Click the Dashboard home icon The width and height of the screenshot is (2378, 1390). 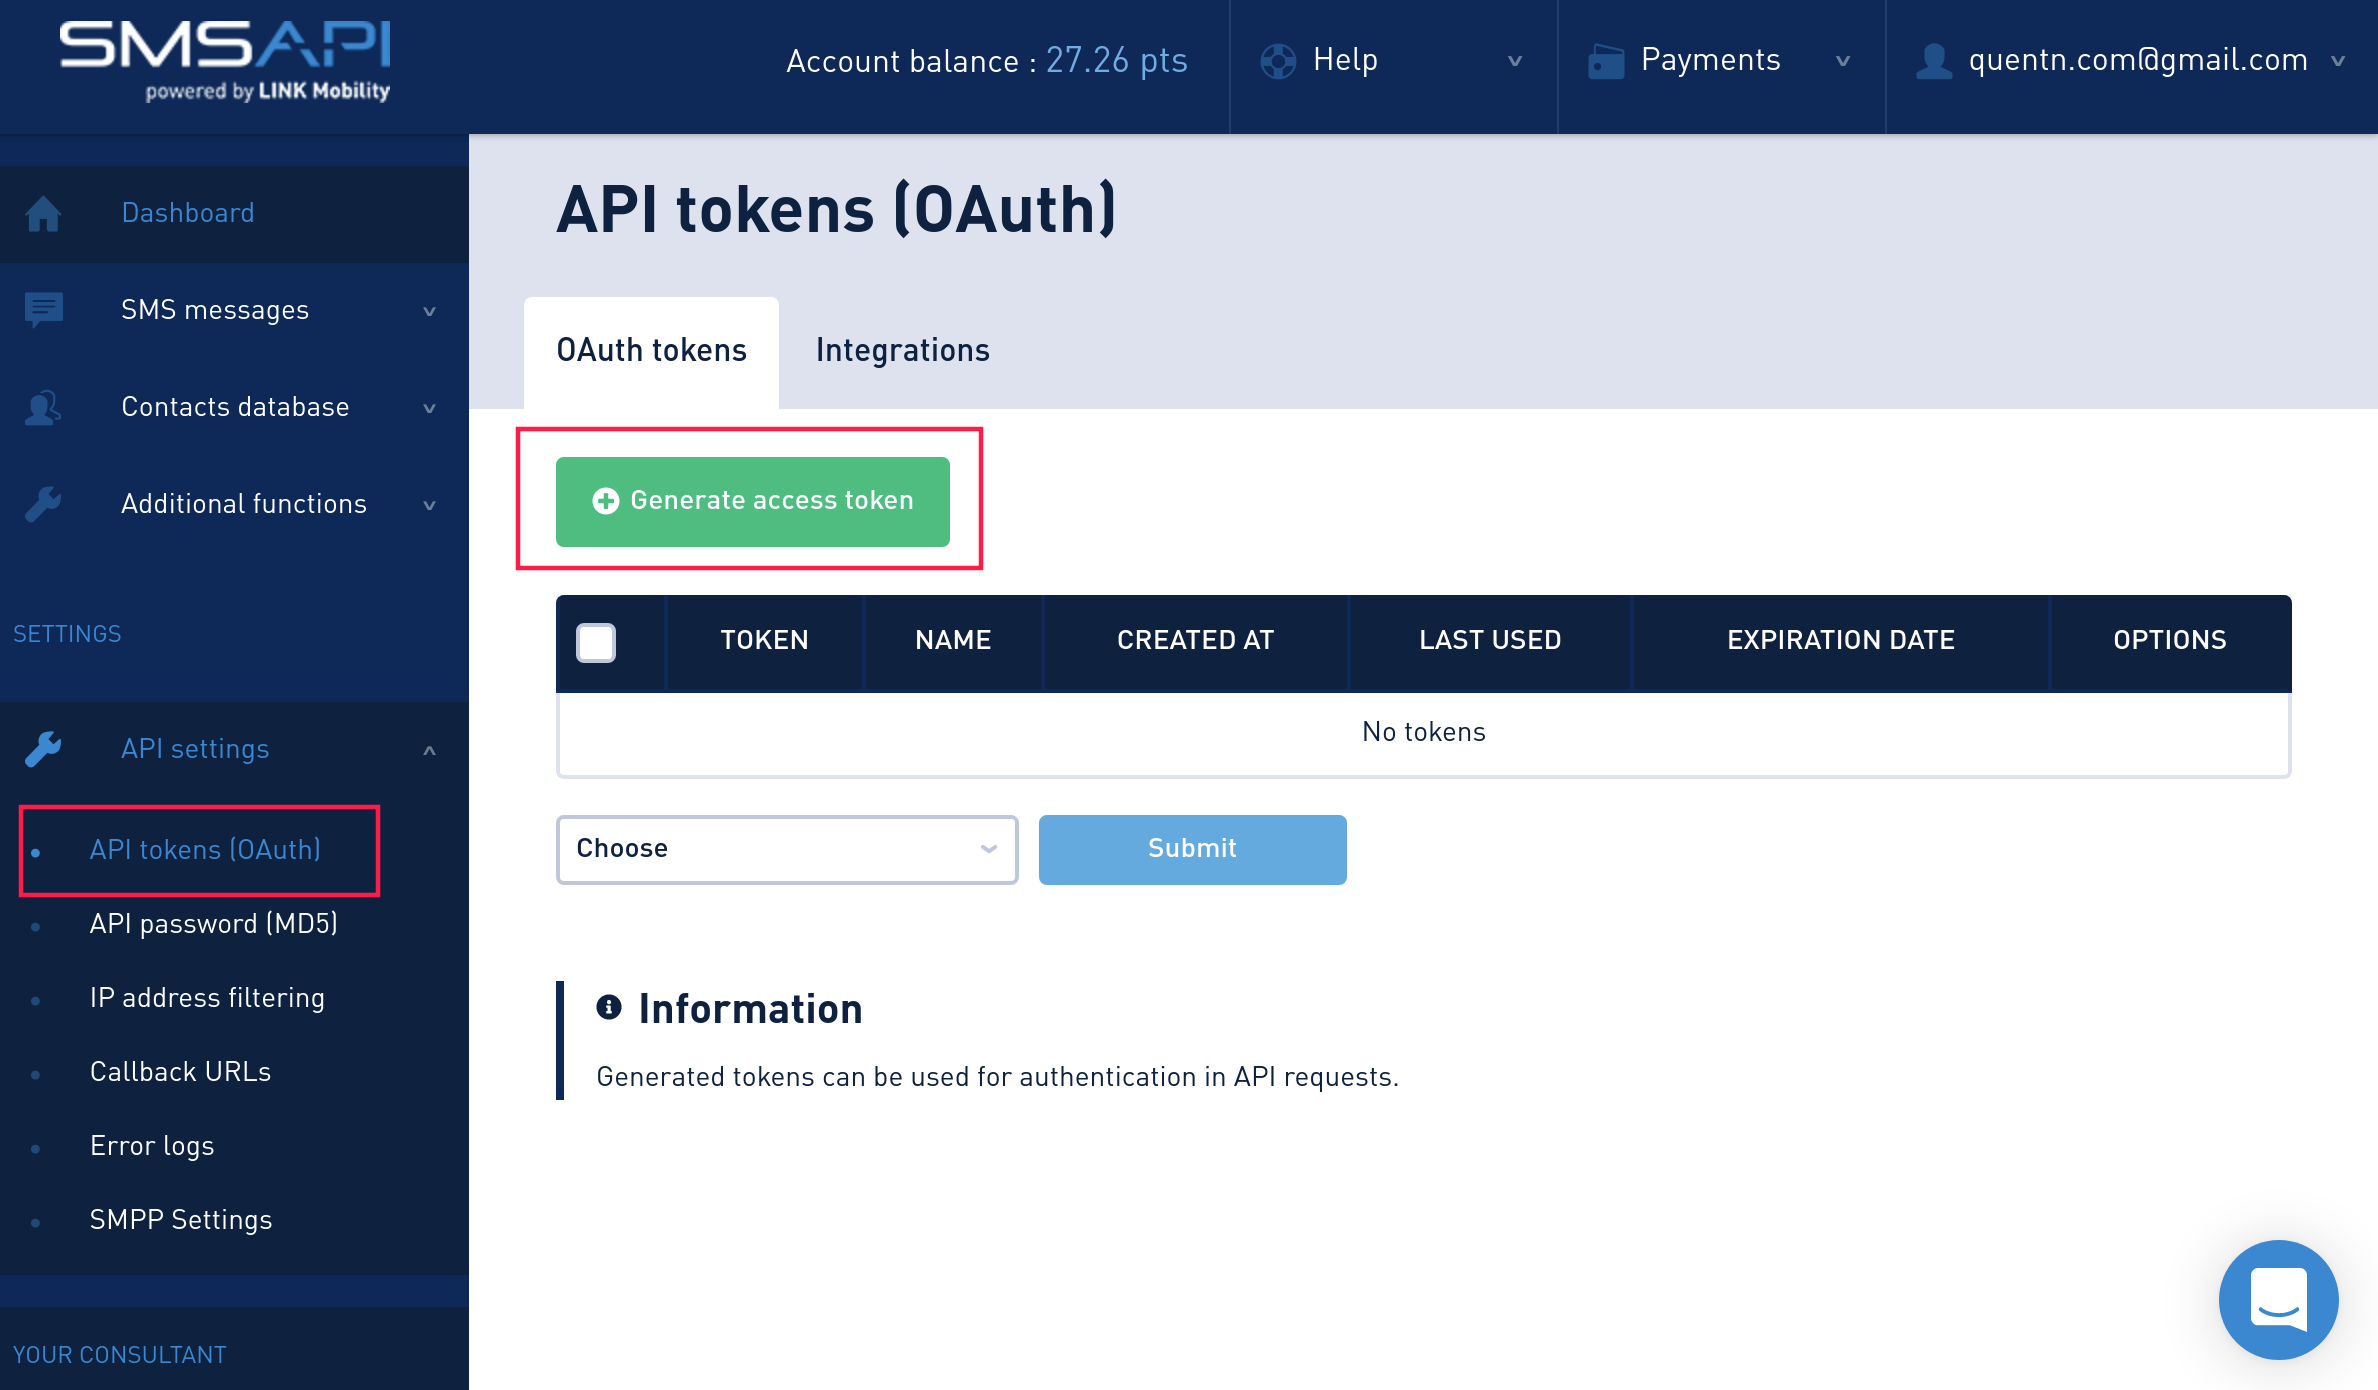pos(43,213)
